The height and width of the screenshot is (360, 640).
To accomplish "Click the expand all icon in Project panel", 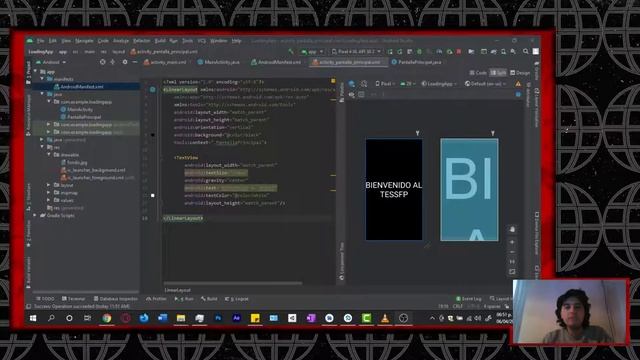I will [x=113, y=62].
